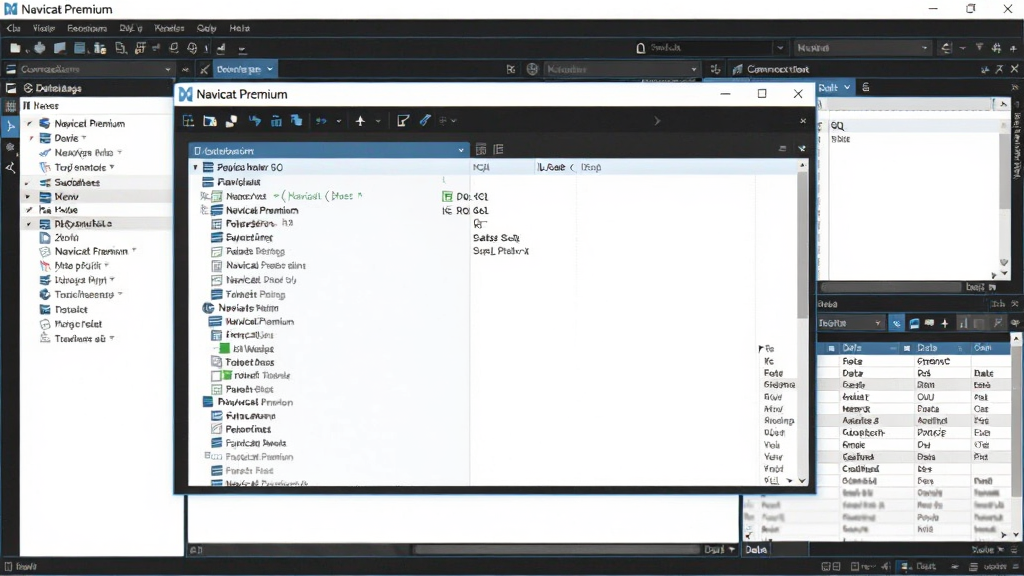Click the blue link icon in dialog toolbar

click(321, 121)
